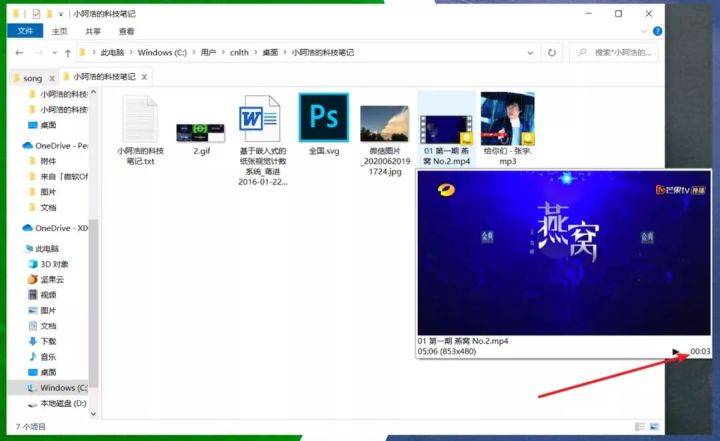Image resolution: width=720 pixels, height=441 pixels.
Task: Click the video preview frame
Action: click(x=564, y=253)
